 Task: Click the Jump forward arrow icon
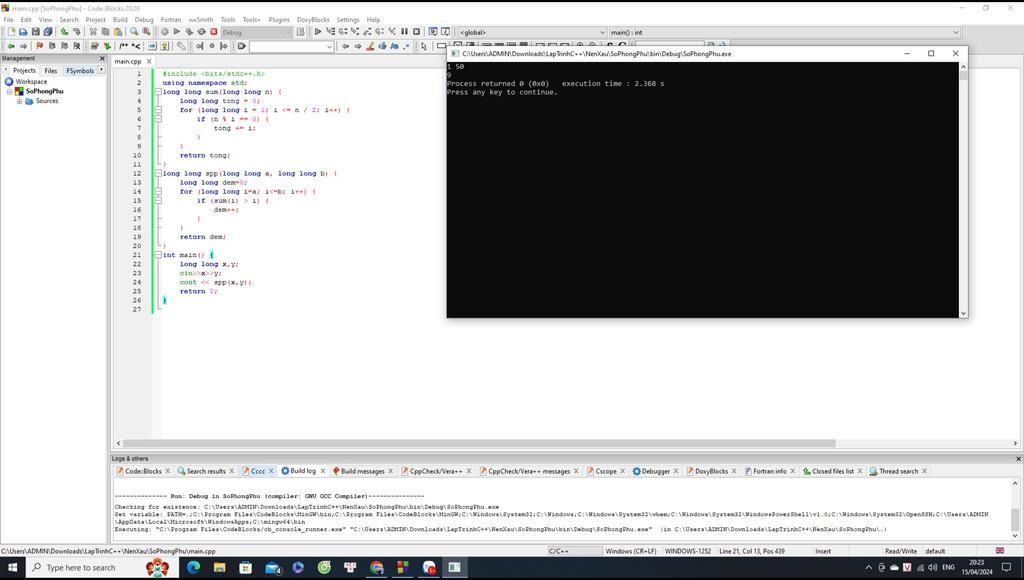(x=23, y=46)
